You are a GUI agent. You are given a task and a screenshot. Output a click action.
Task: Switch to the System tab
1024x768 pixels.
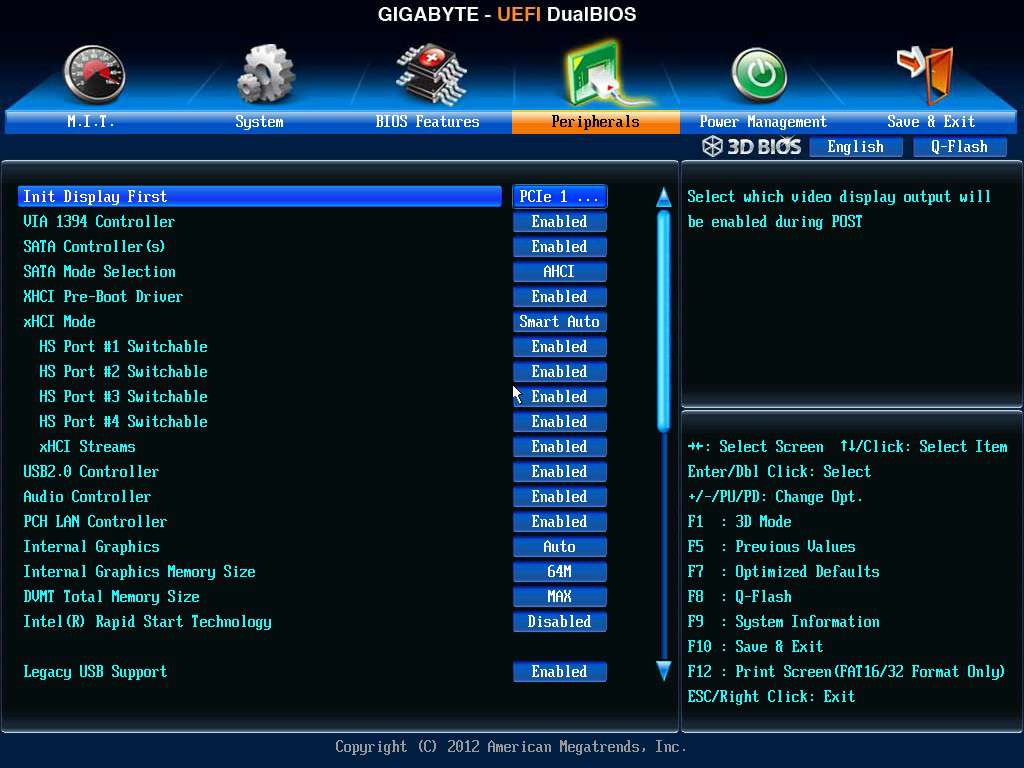coord(259,121)
